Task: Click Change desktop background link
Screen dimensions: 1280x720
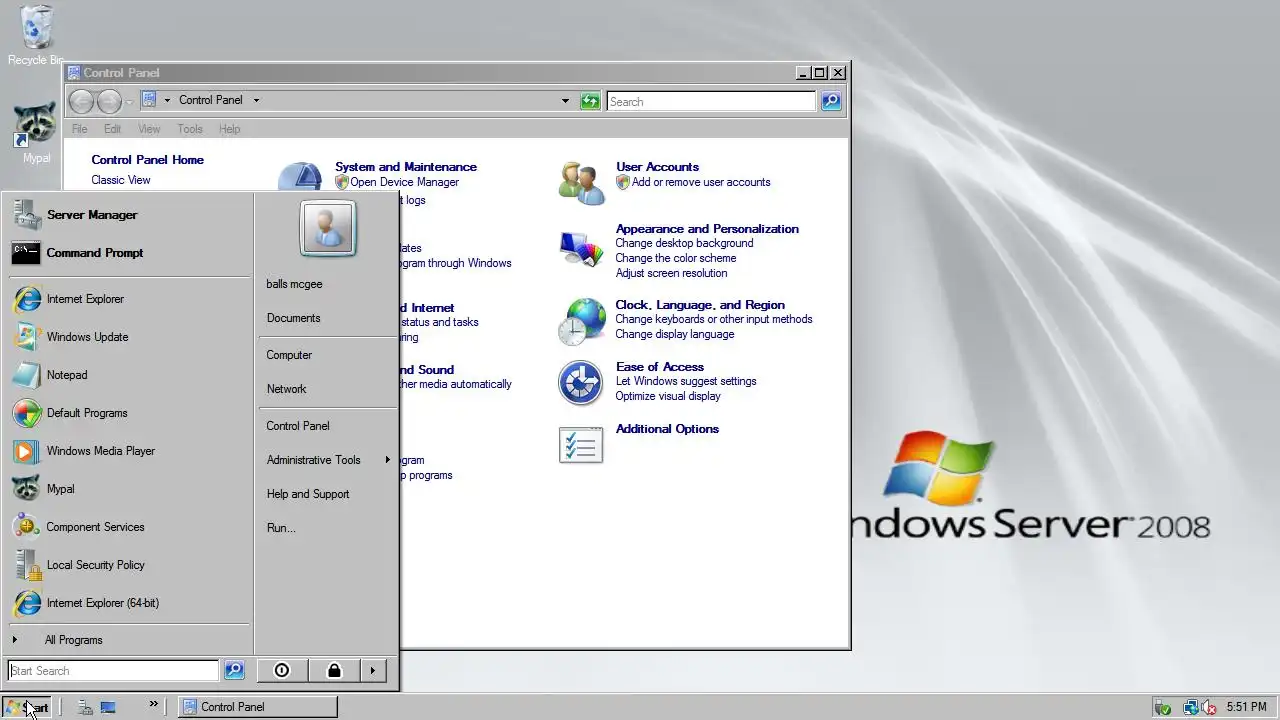Action: [684, 243]
